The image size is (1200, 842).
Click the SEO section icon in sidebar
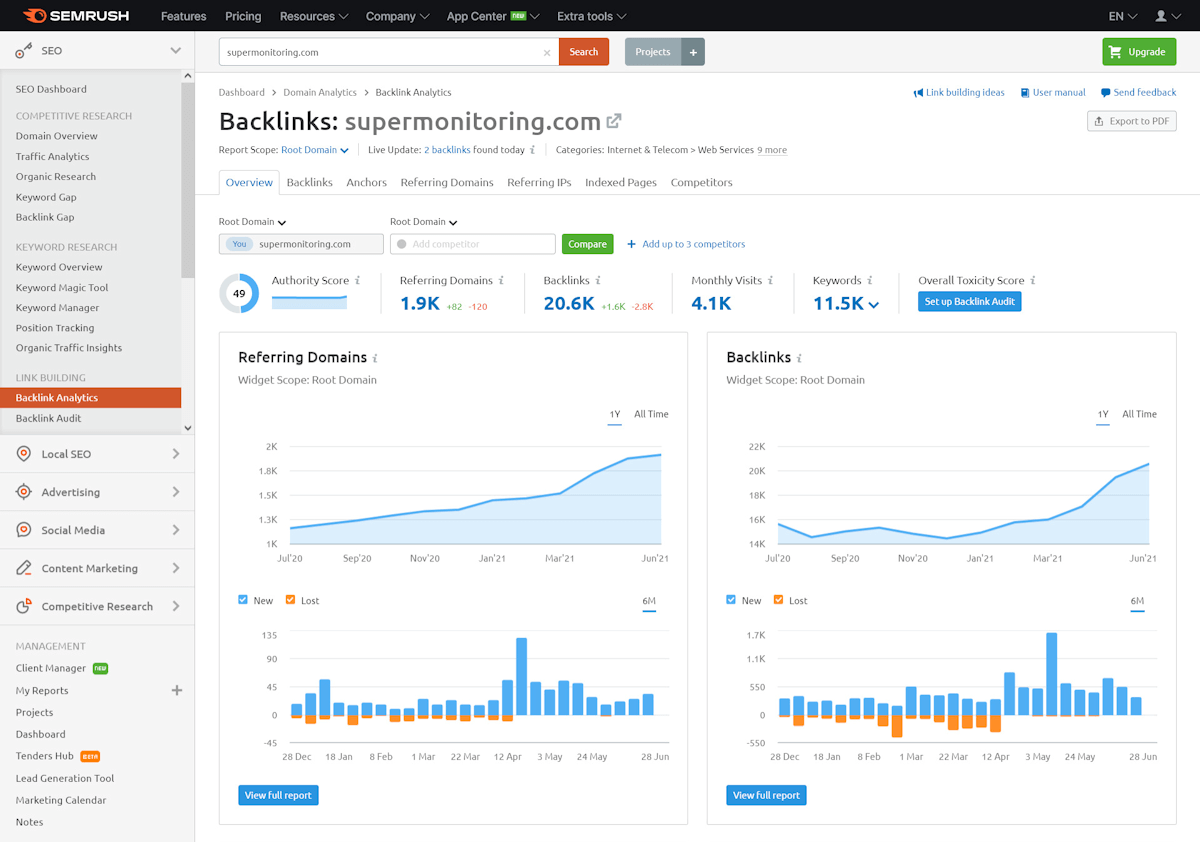pyautogui.click(x=23, y=50)
